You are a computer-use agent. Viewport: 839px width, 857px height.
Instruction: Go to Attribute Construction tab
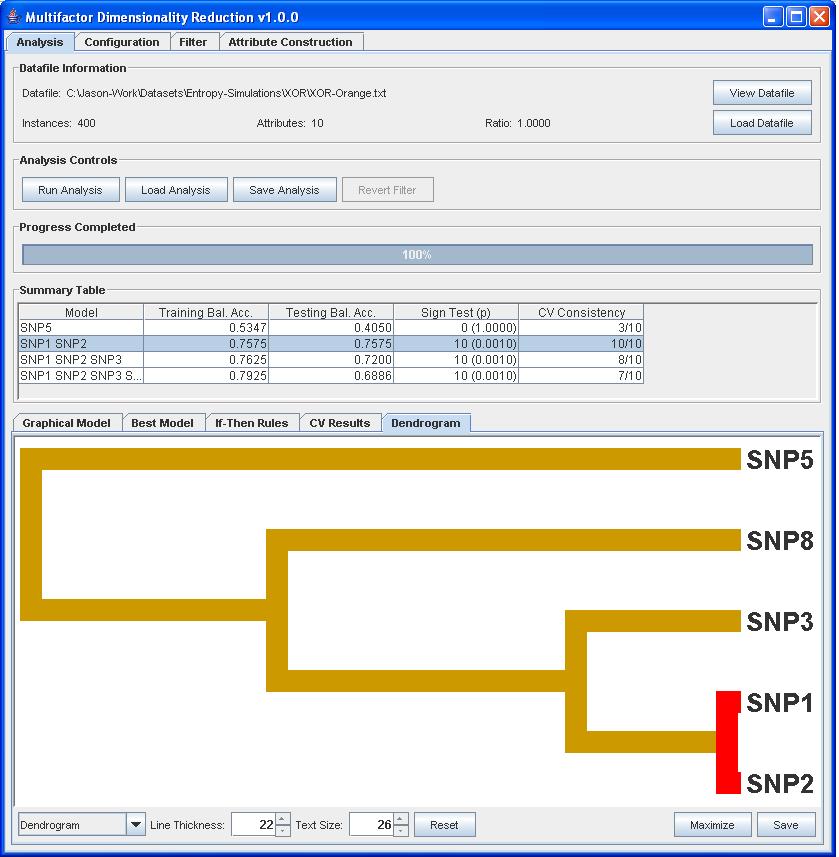(x=290, y=42)
